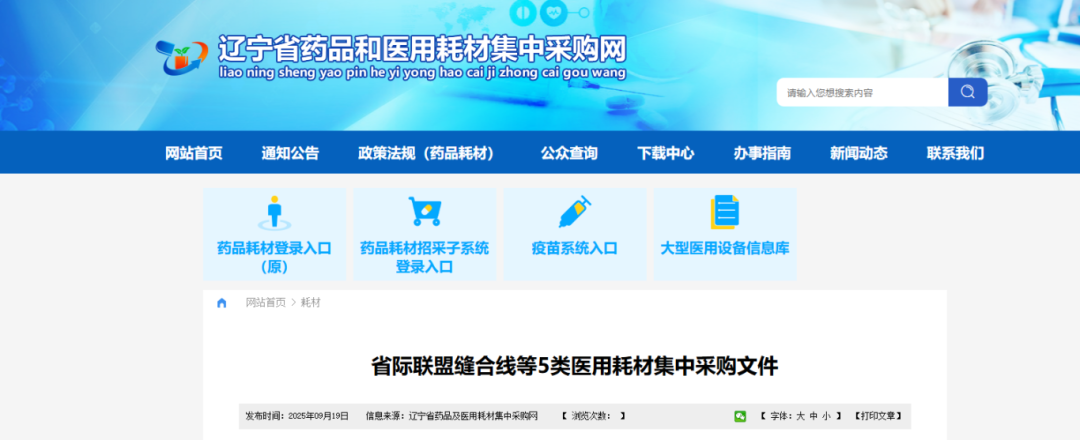Focus the search input field

[862, 92]
